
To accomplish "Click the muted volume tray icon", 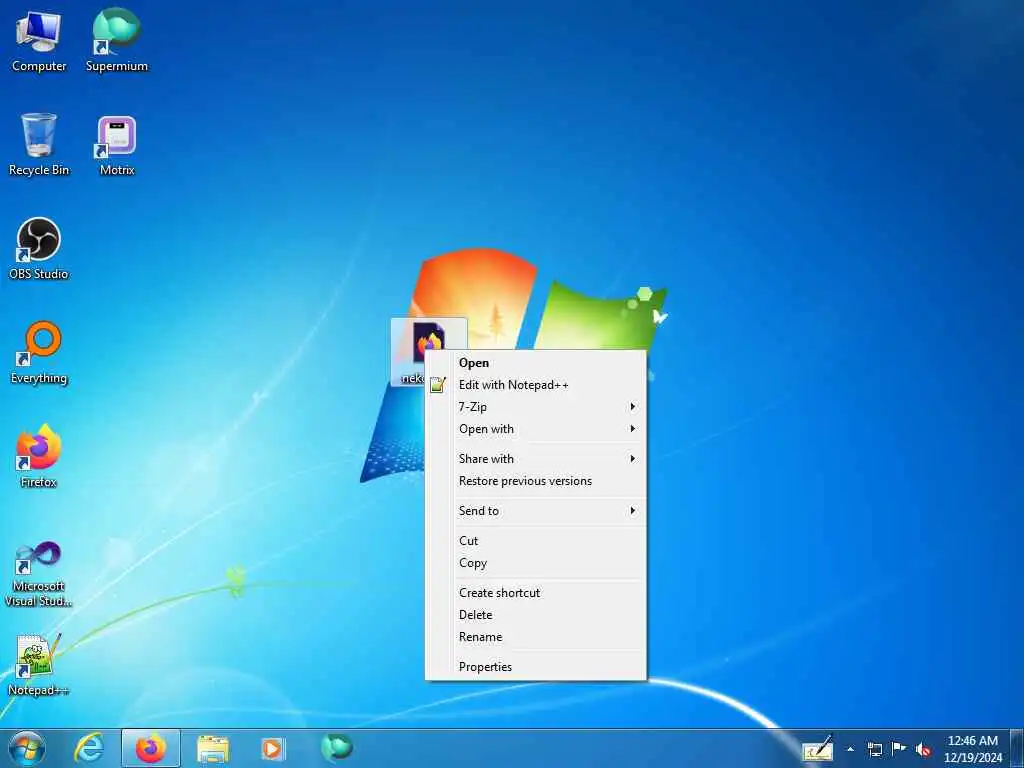I will click(923, 749).
